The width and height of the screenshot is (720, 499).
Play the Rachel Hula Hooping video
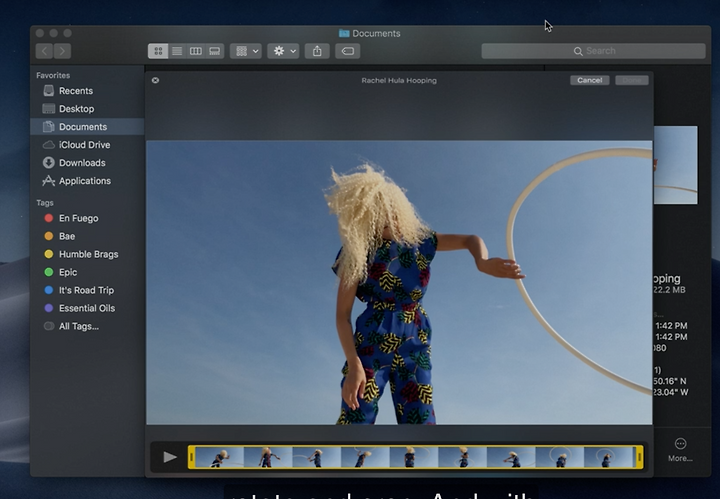click(x=170, y=457)
